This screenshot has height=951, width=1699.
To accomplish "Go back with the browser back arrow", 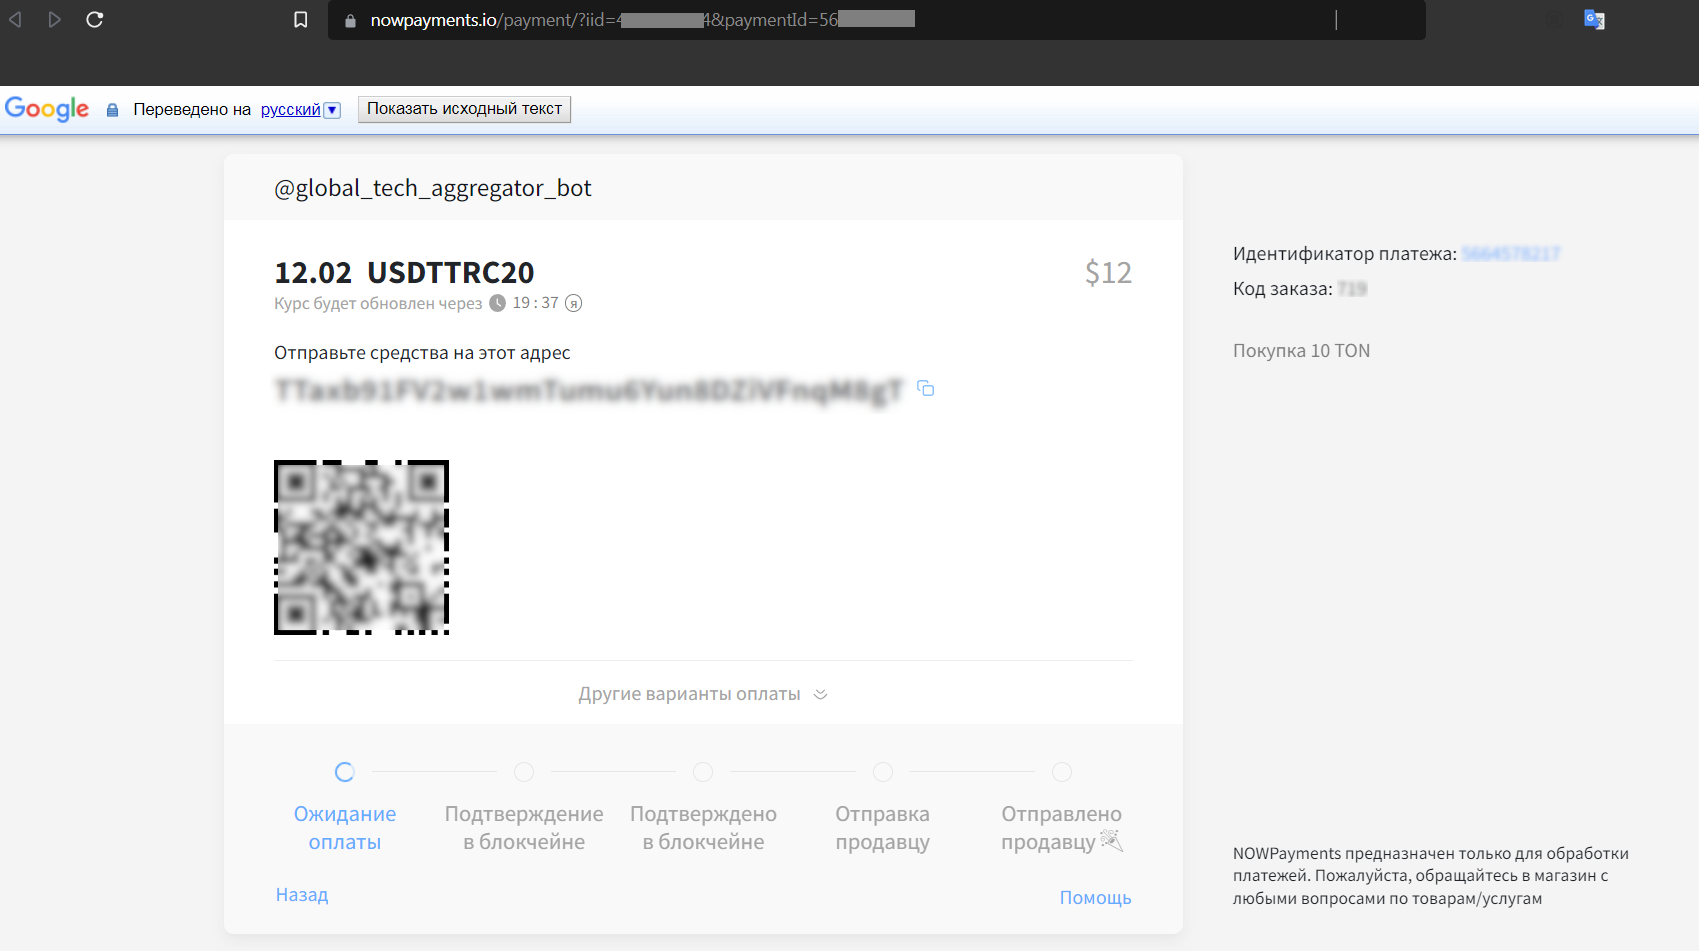I will click(x=15, y=20).
